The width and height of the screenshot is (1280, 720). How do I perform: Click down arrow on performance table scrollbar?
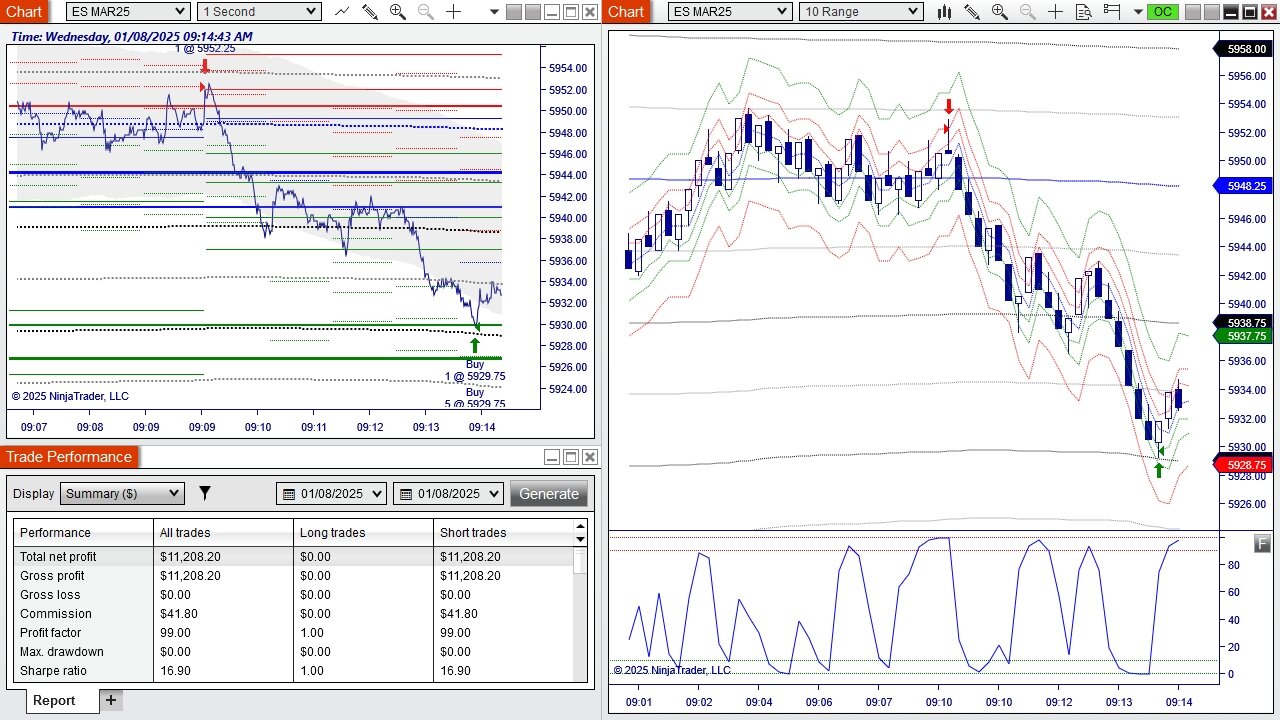(580, 539)
